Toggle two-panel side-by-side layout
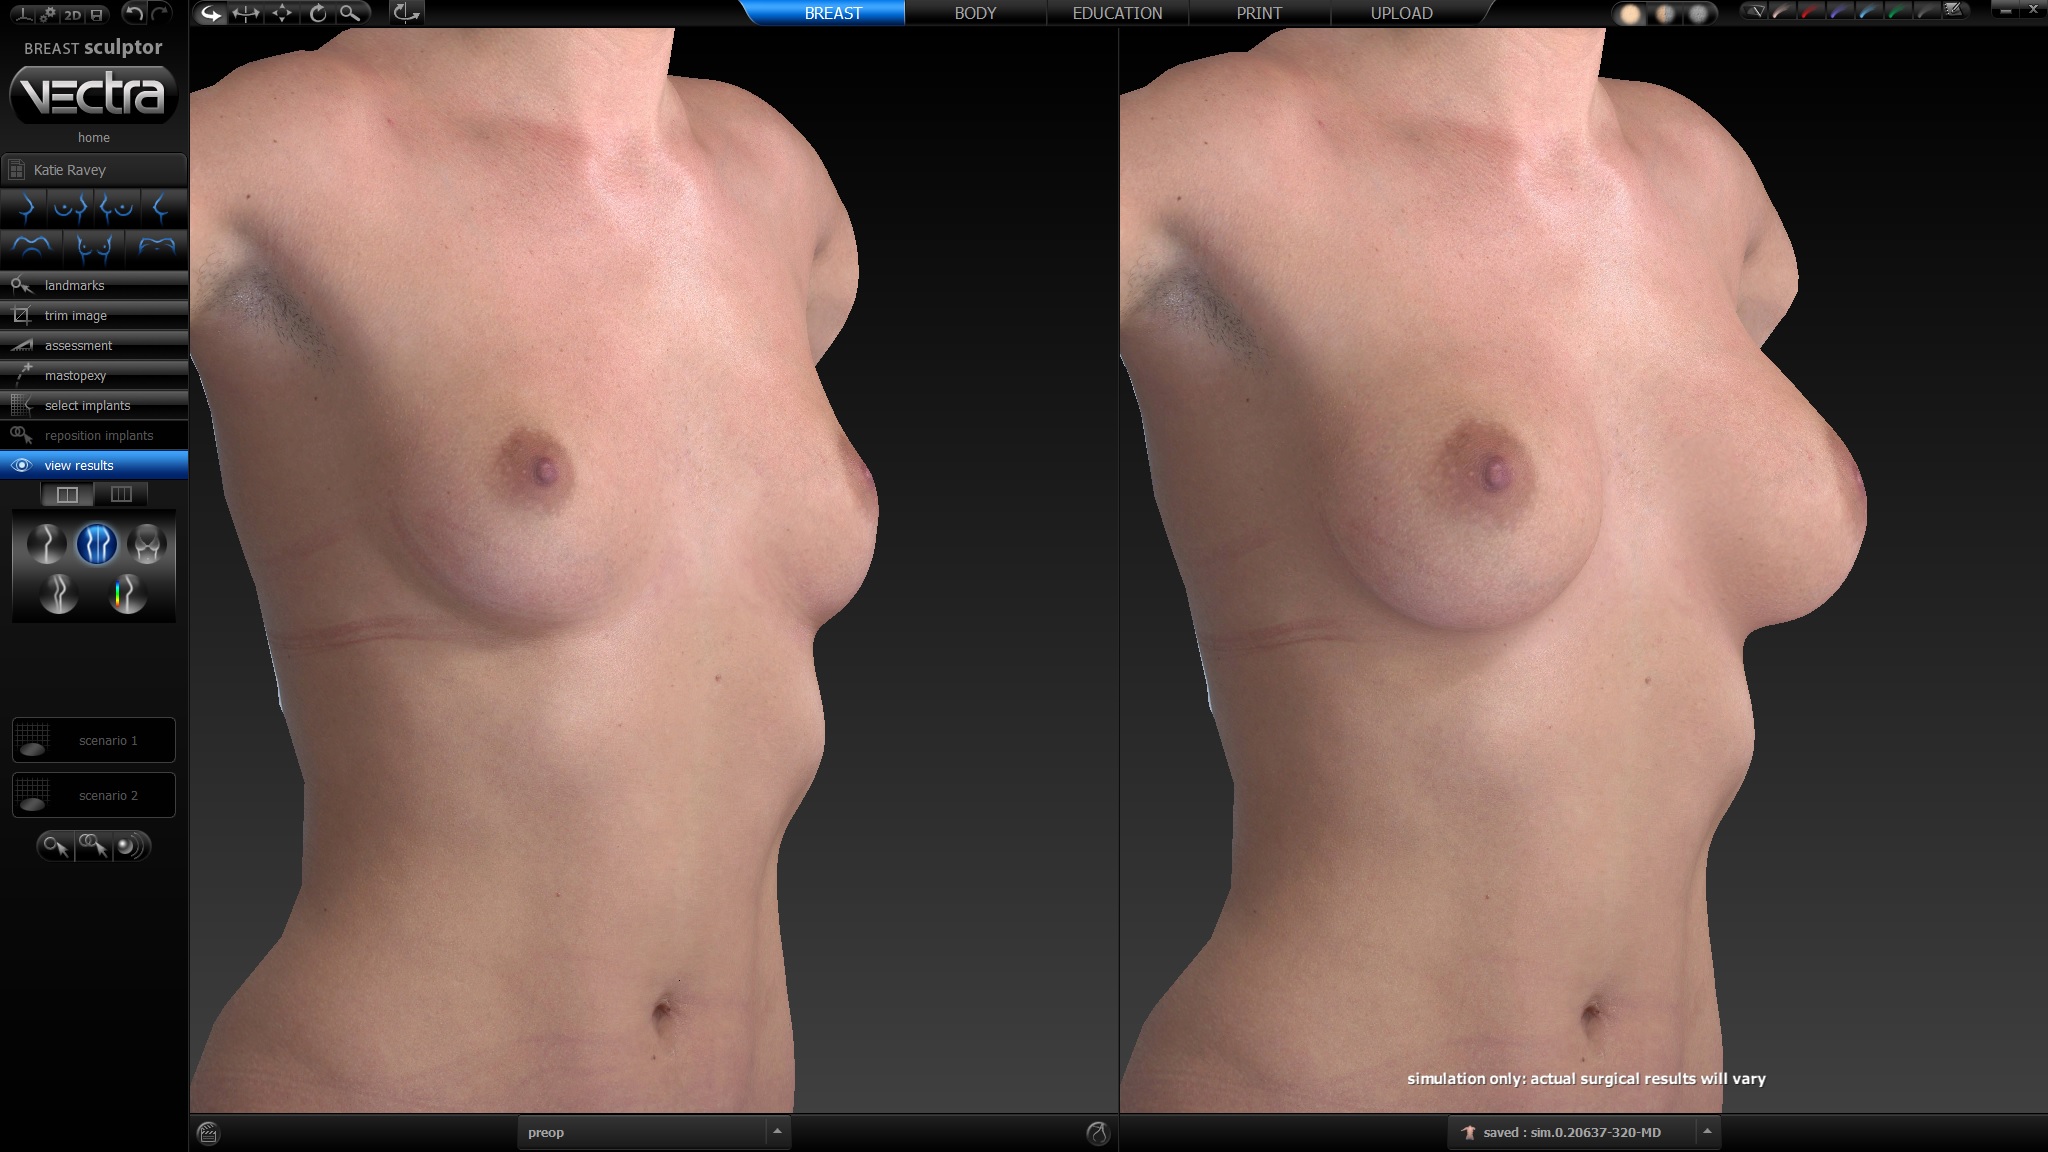 67,494
